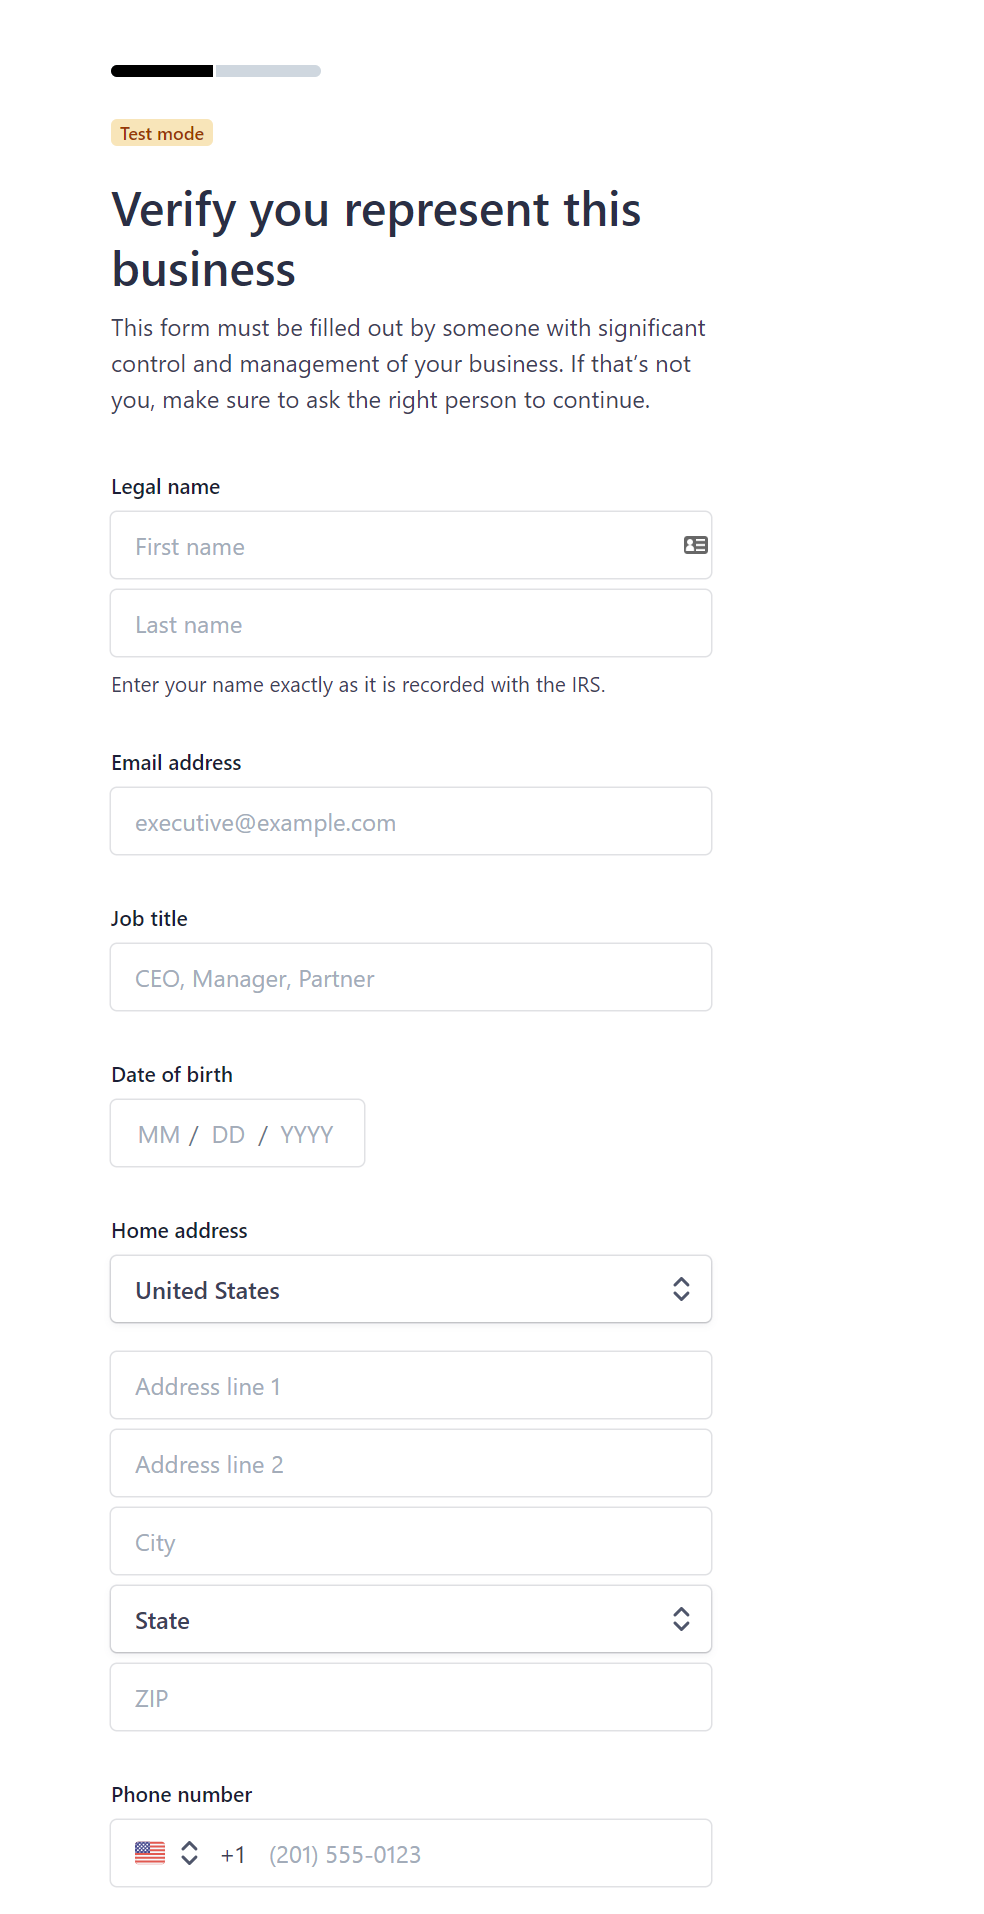Click the Last name field
The image size is (984, 1914).
pos(411,623)
